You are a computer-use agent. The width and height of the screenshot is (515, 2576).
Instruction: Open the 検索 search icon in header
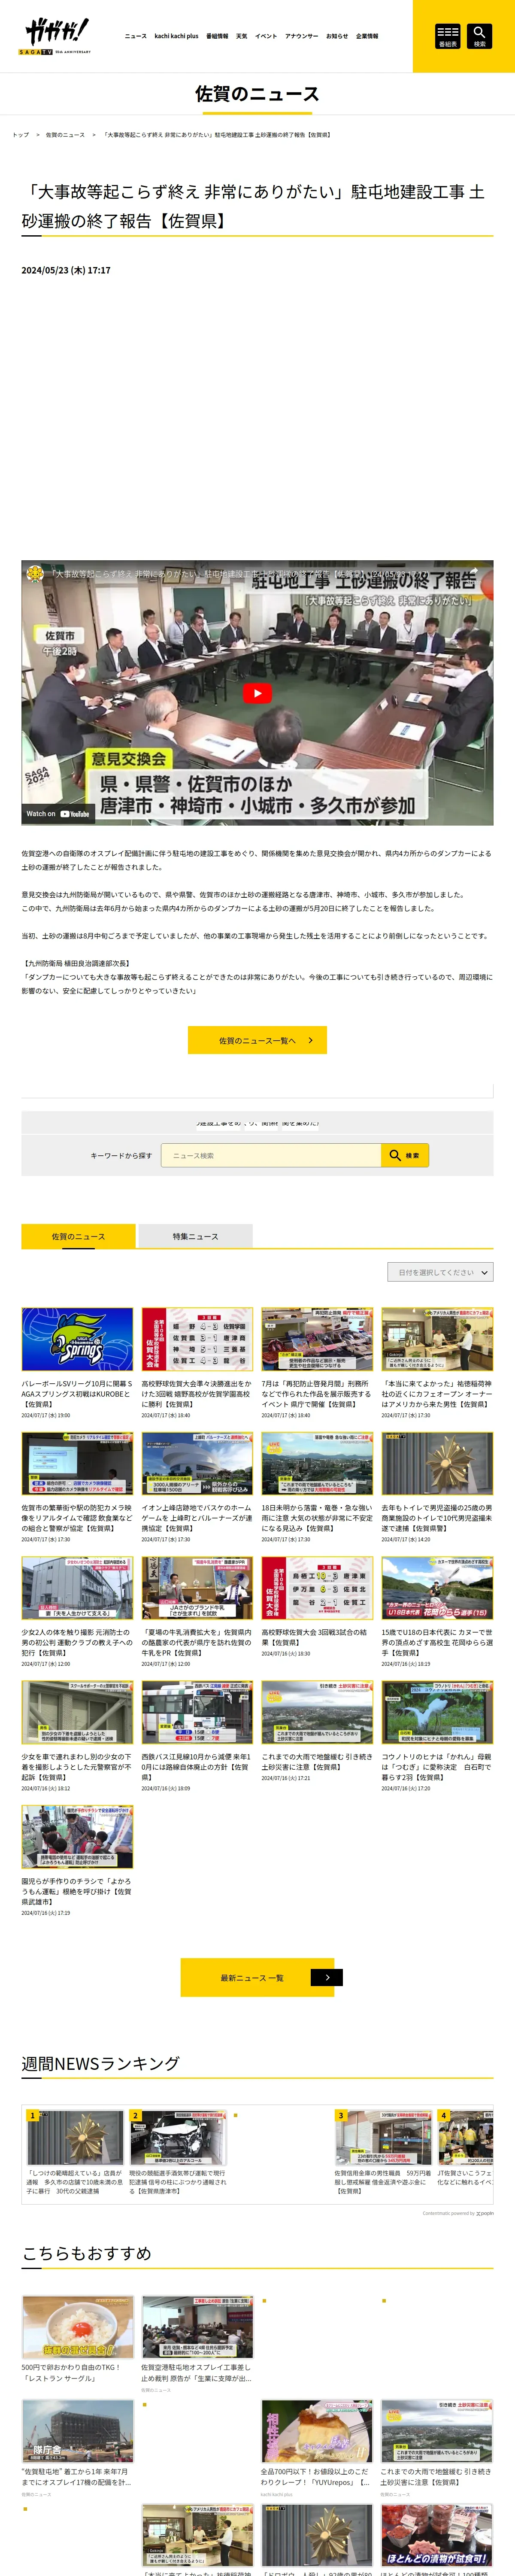pos(479,36)
